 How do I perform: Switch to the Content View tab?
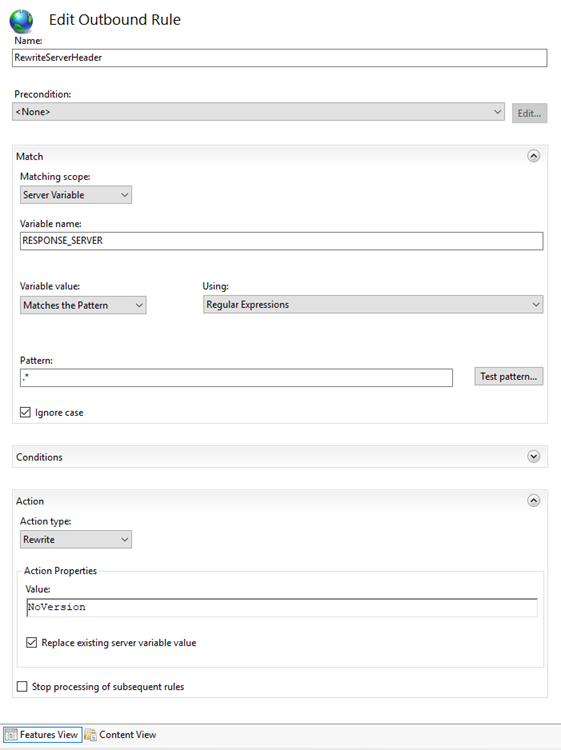[x=120, y=735]
